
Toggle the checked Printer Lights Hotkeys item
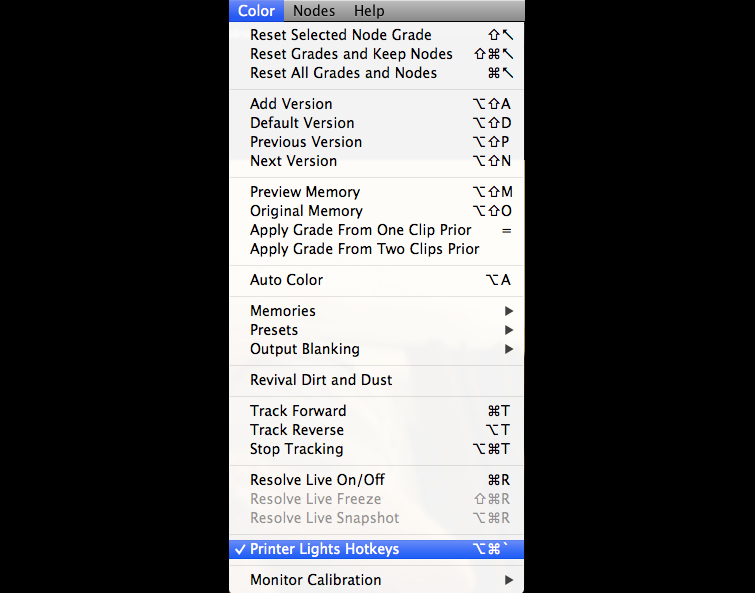point(325,549)
